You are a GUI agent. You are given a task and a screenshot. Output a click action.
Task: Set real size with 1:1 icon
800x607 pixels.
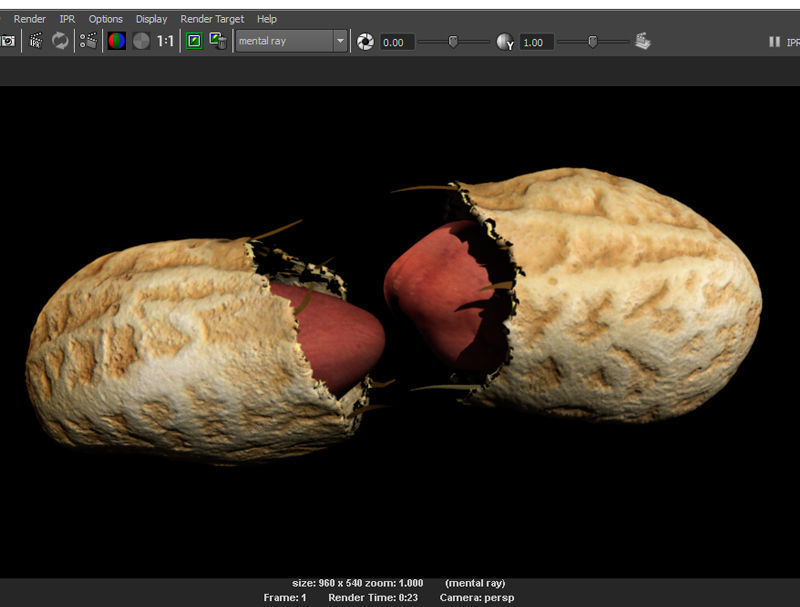click(165, 41)
